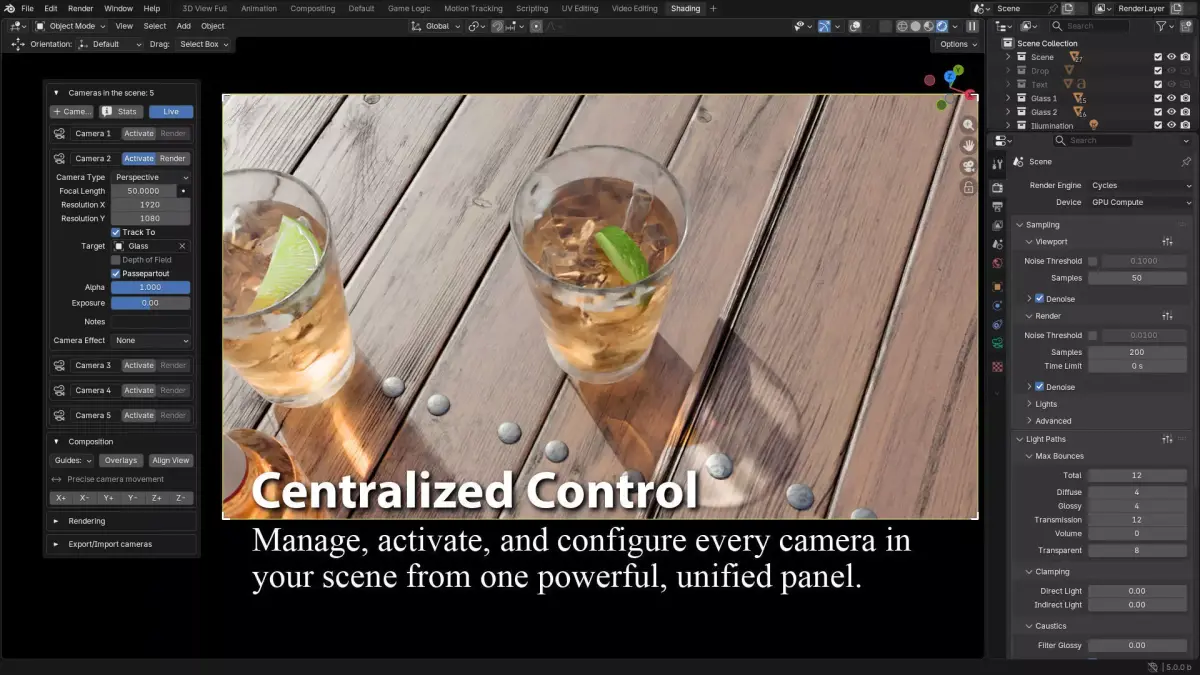
Task: Open the Render menu
Action: 80,8
